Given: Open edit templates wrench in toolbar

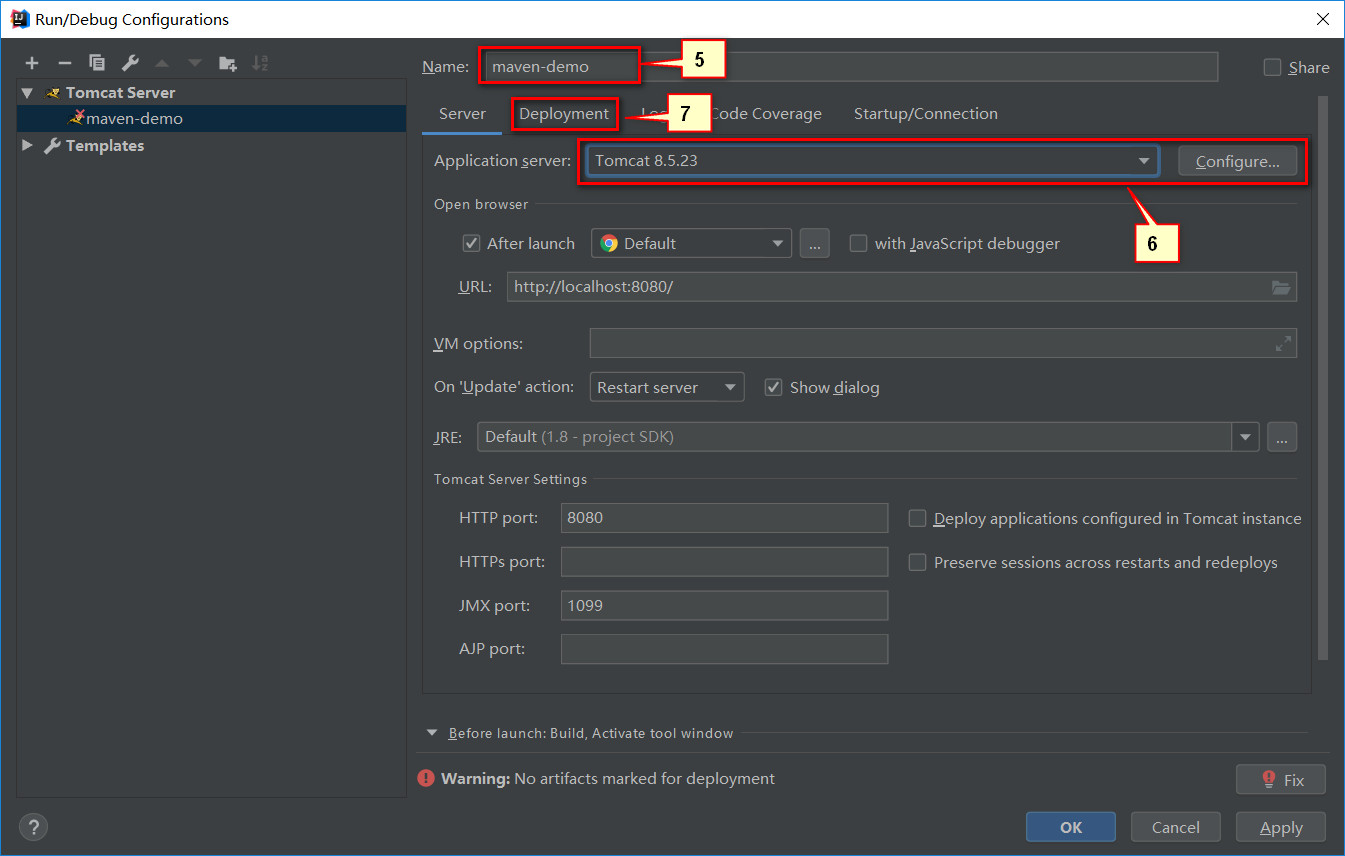Looking at the screenshot, I should 130,63.
